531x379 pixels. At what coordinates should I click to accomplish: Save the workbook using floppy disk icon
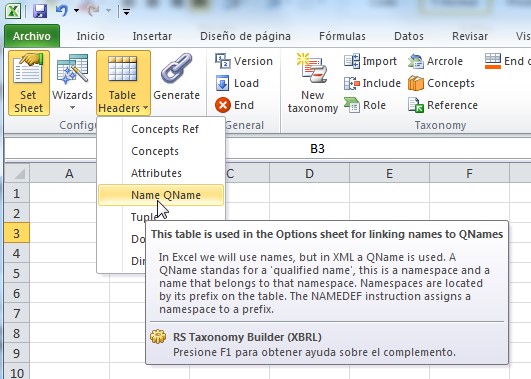tap(40, 11)
